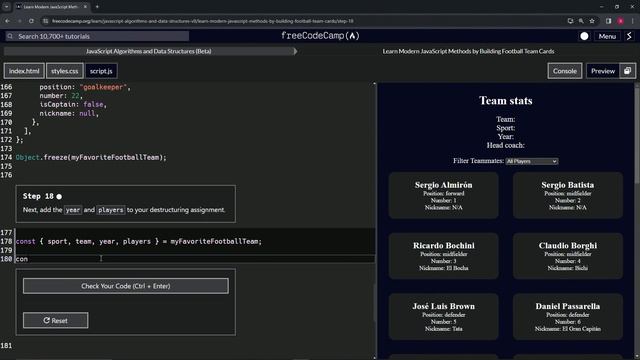Switch to the index.html tab
640x360 pixels.
click(24, 71)
